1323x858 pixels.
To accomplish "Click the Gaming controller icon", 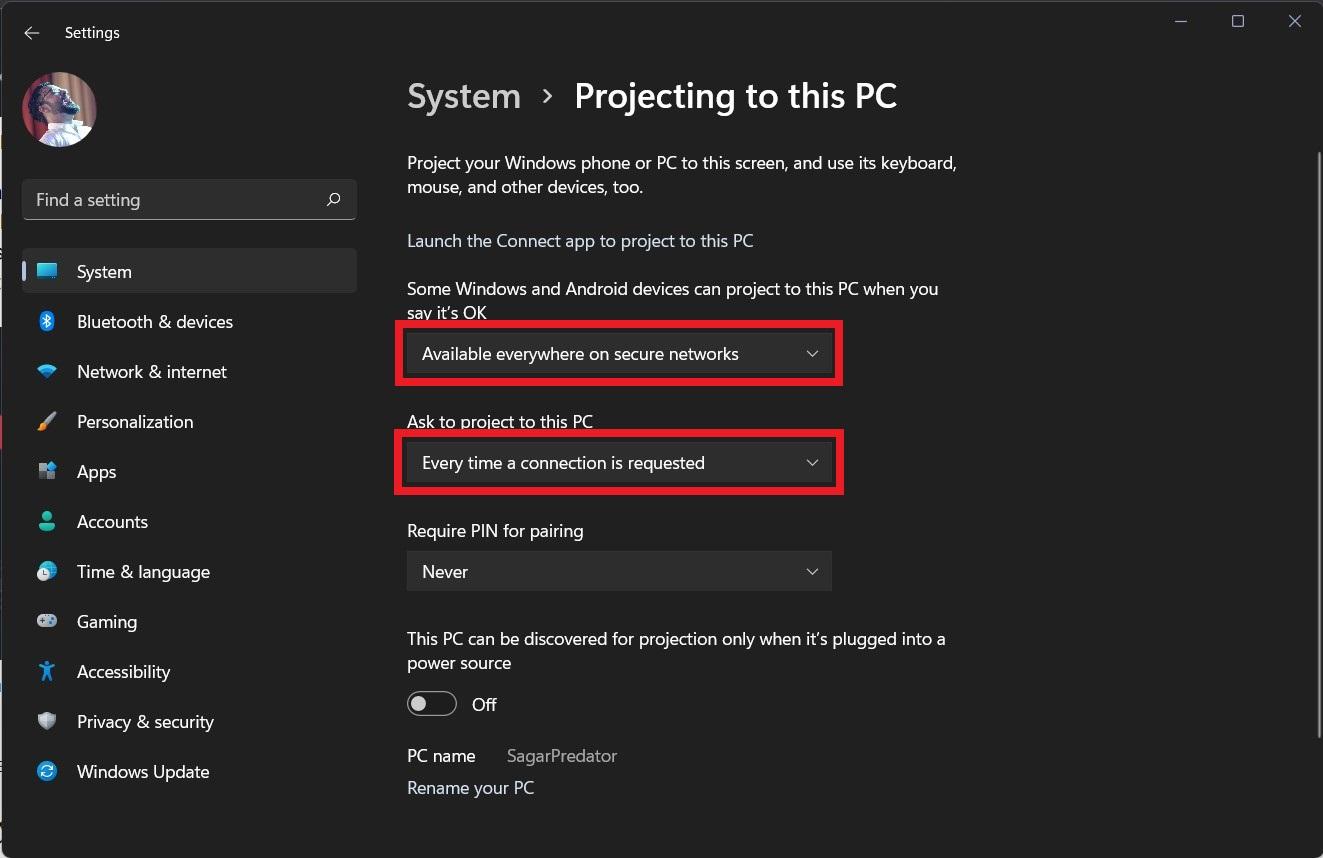I will (47, 622).
